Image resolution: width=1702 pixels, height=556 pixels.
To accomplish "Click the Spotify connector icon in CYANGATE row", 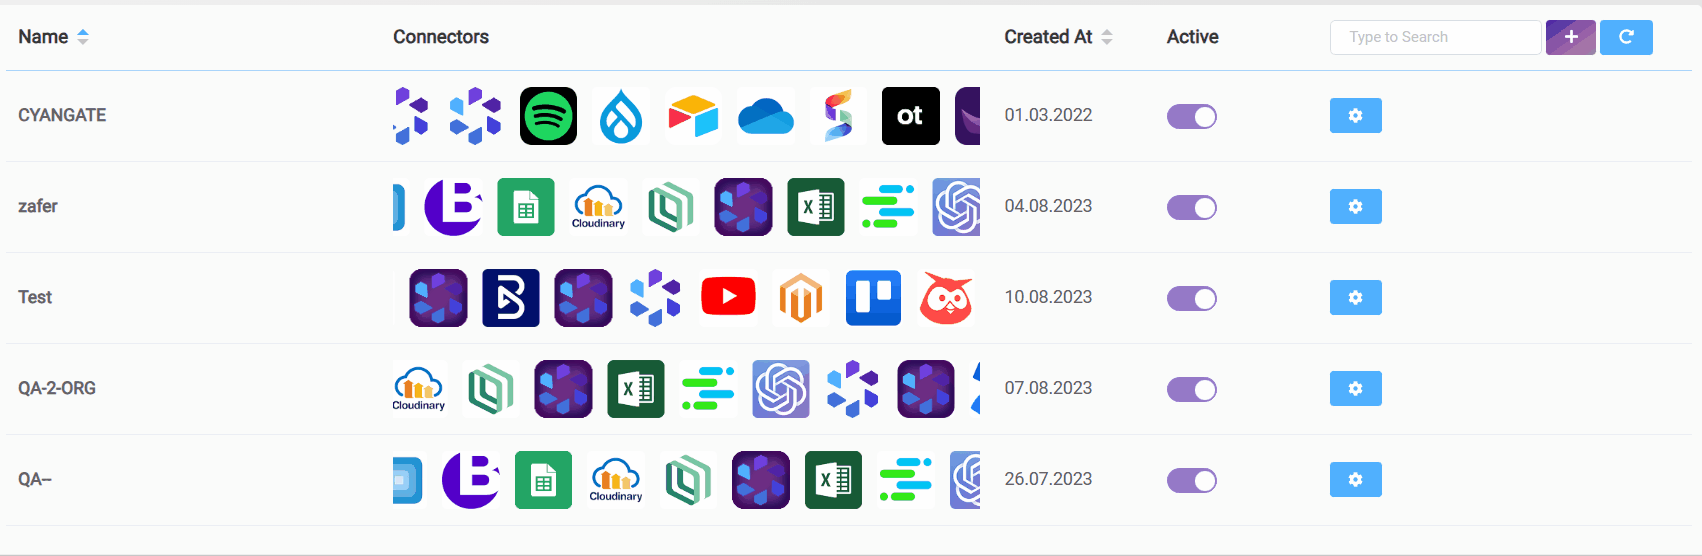I will [548, 116].
